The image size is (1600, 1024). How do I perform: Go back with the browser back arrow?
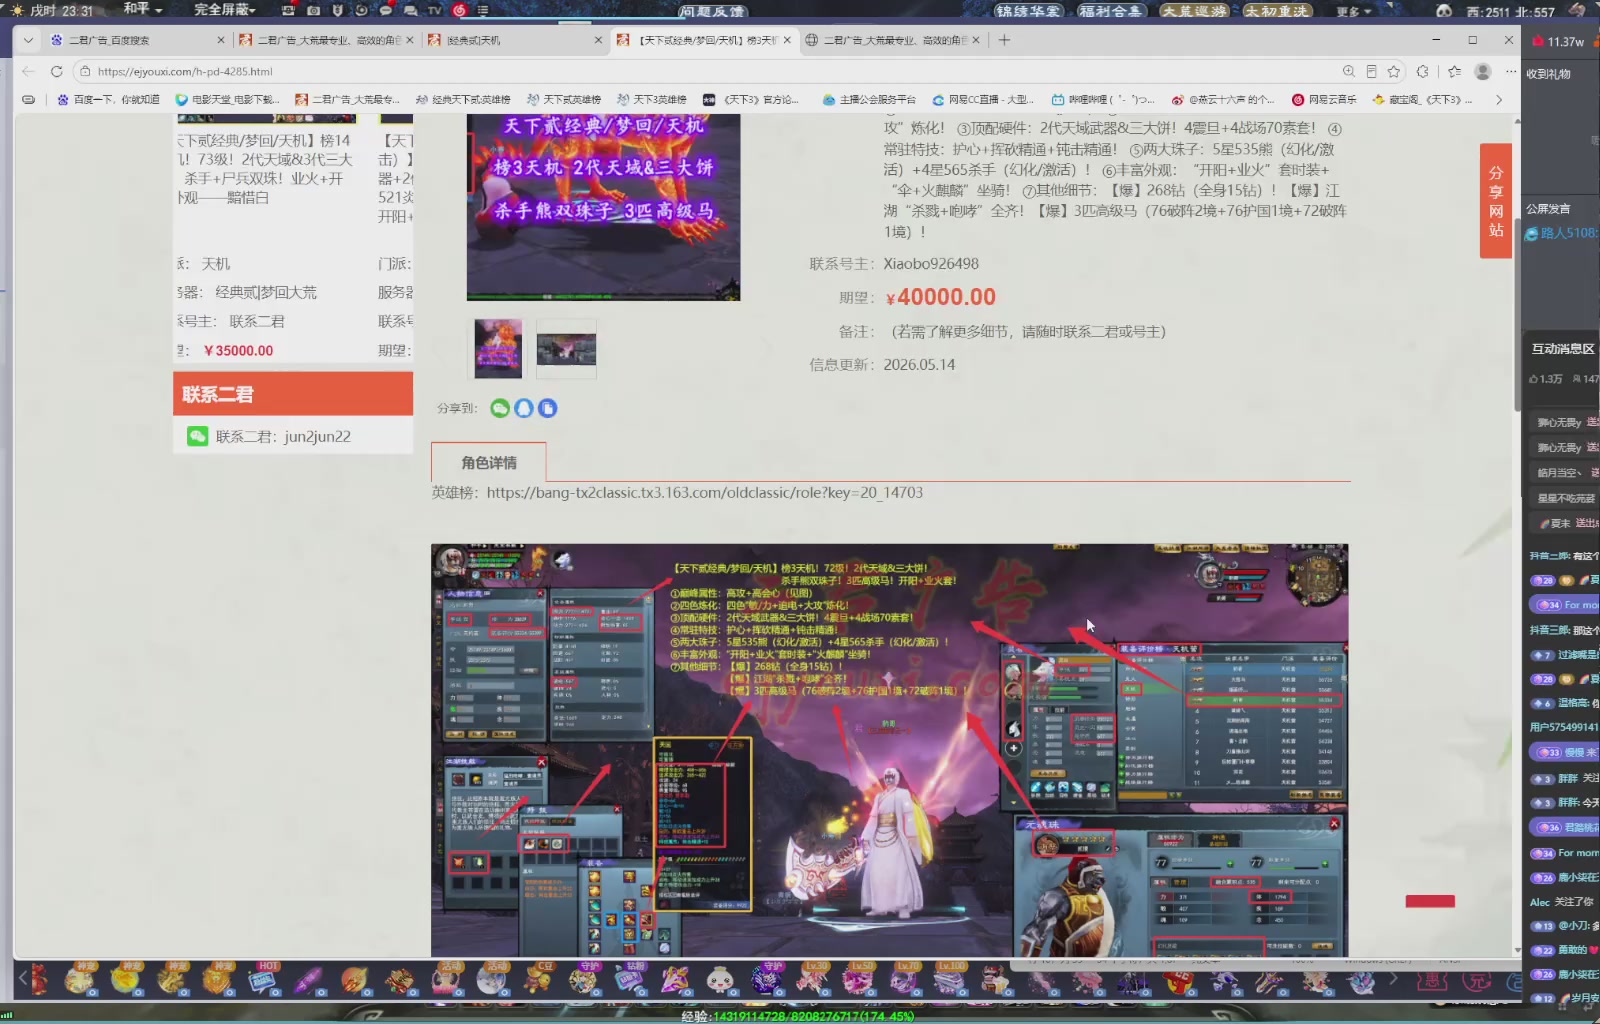[28, 71]
